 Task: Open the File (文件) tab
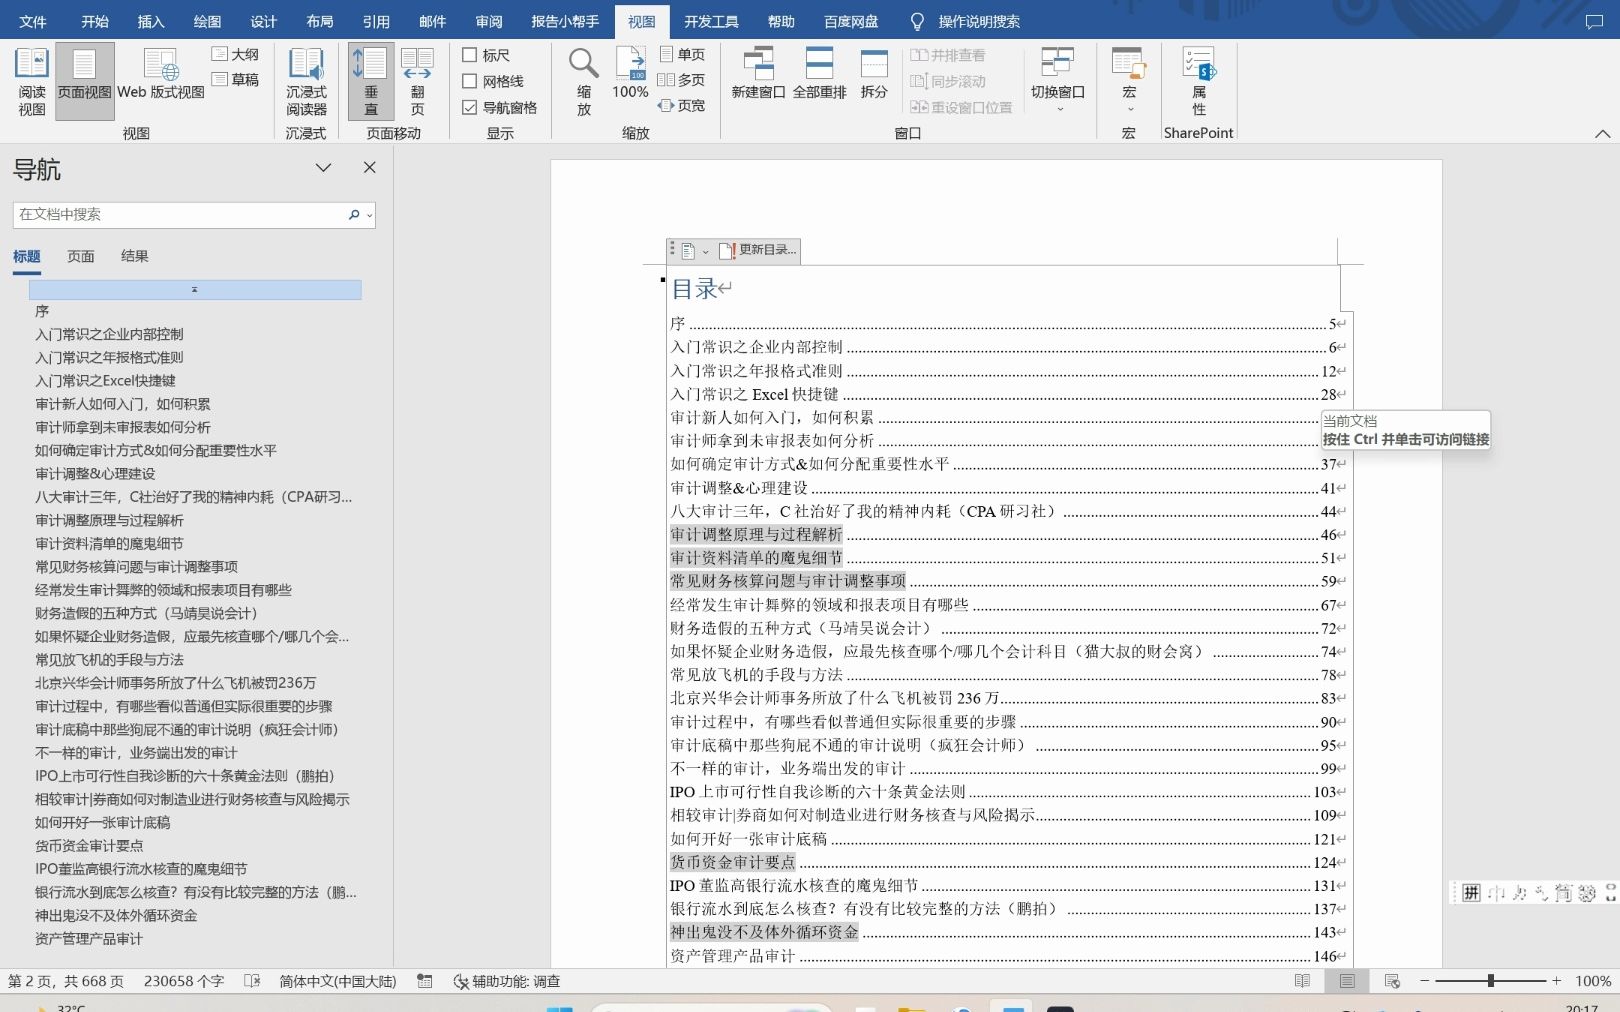coord(33,21)
